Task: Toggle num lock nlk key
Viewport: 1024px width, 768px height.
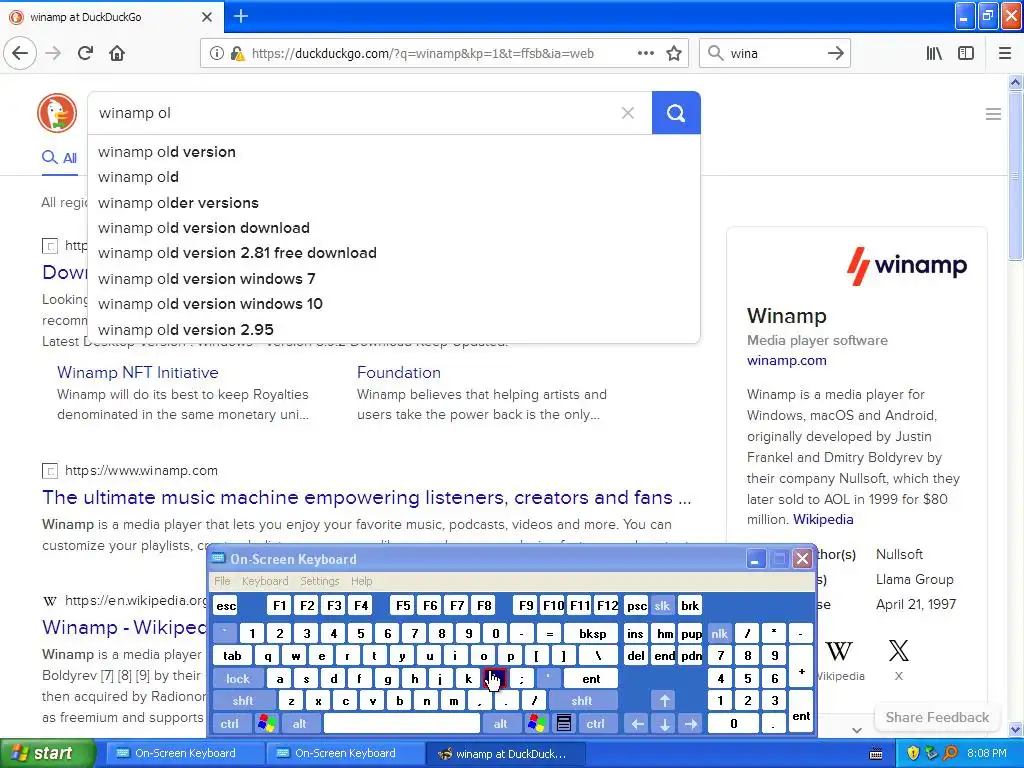Action: pyautogui.click(x=719, y=633)
